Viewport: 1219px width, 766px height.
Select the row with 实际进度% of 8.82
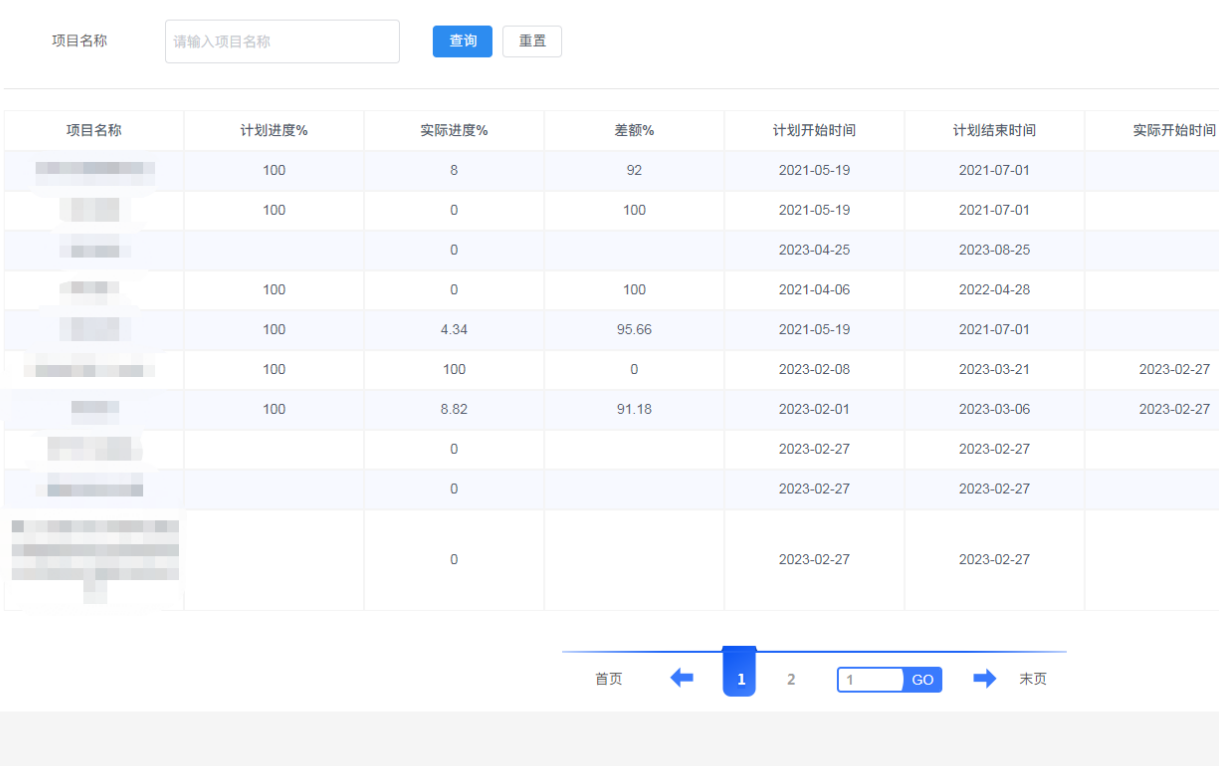click(453, 409)
